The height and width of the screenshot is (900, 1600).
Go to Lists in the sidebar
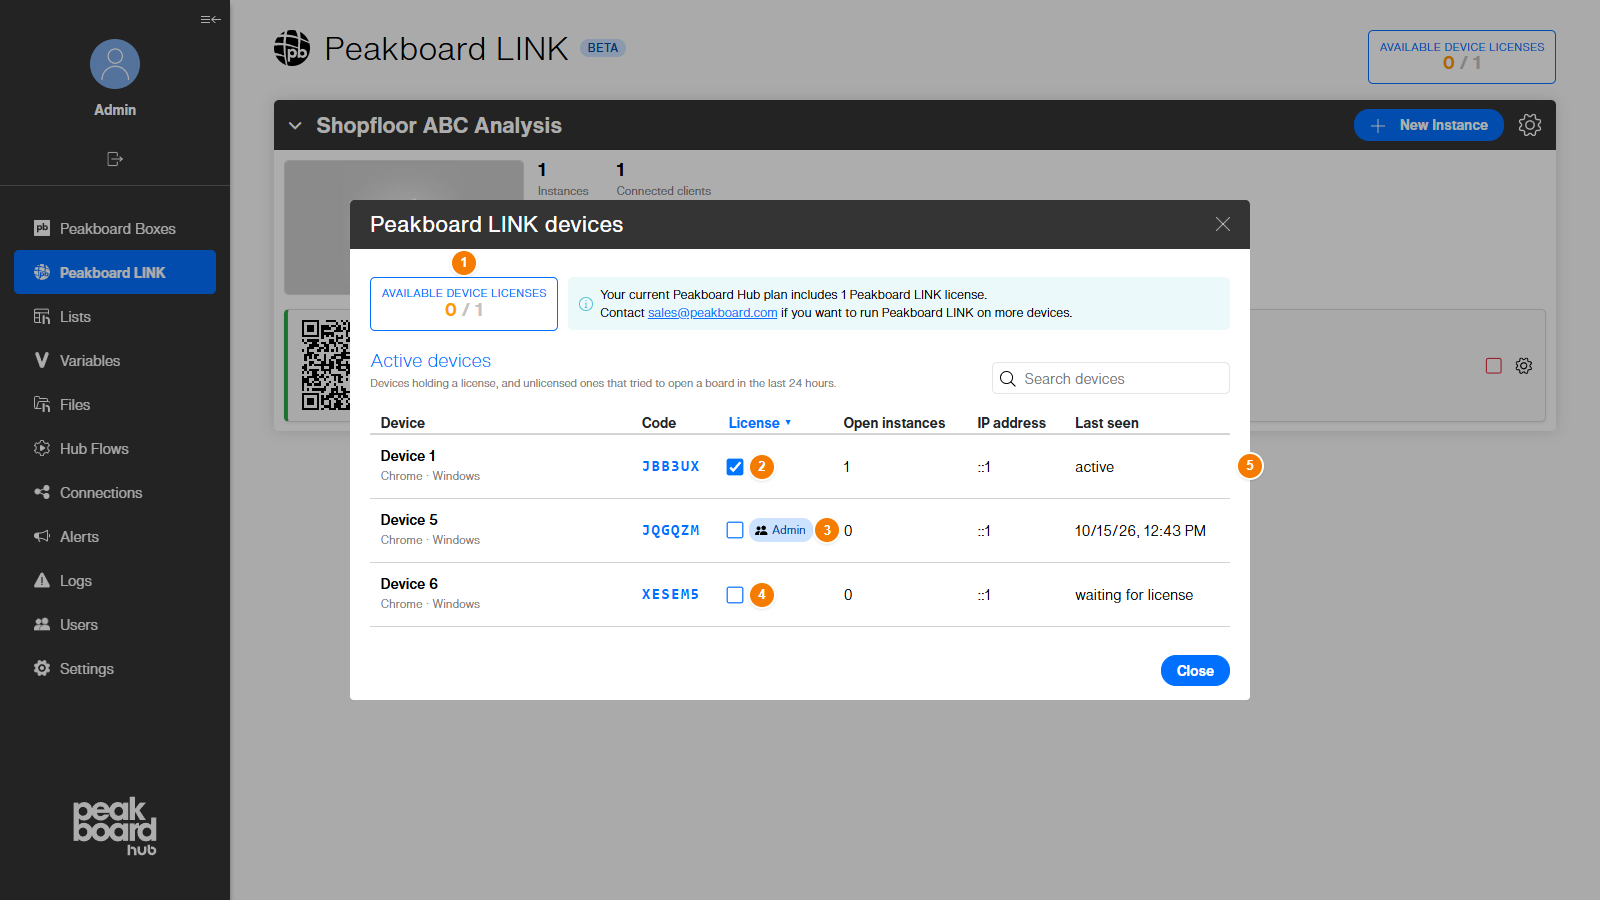pos(115,316)
